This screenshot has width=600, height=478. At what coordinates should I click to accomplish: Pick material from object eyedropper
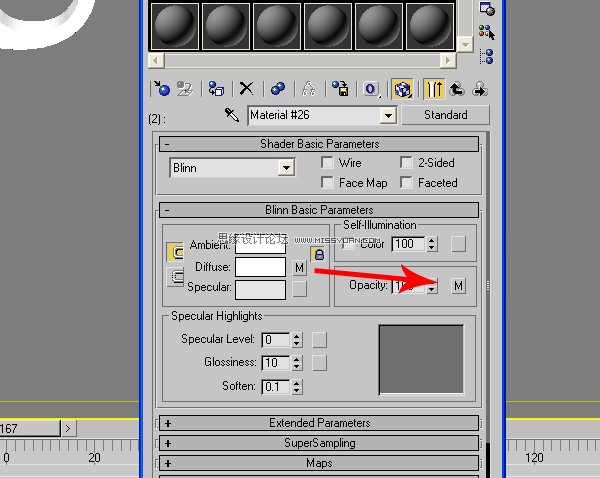point(232,114)
